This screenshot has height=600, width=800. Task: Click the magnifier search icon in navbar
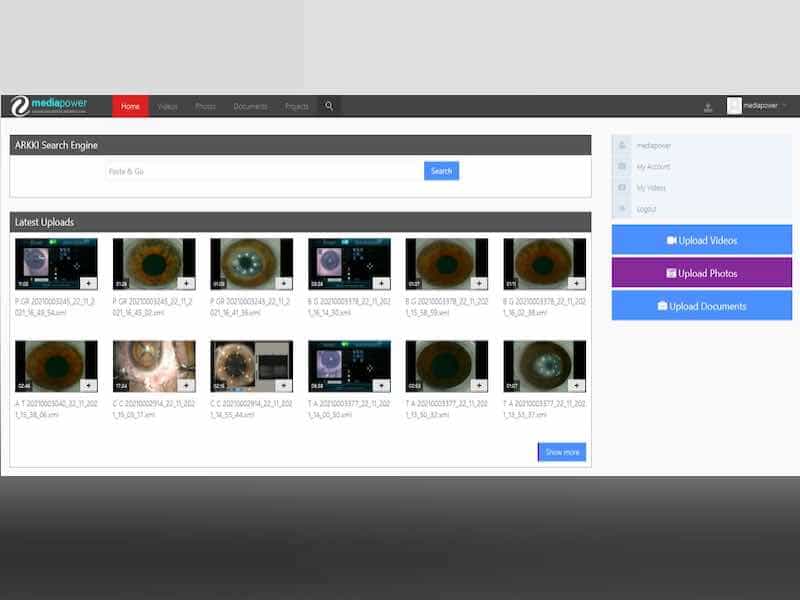[328, 106]
